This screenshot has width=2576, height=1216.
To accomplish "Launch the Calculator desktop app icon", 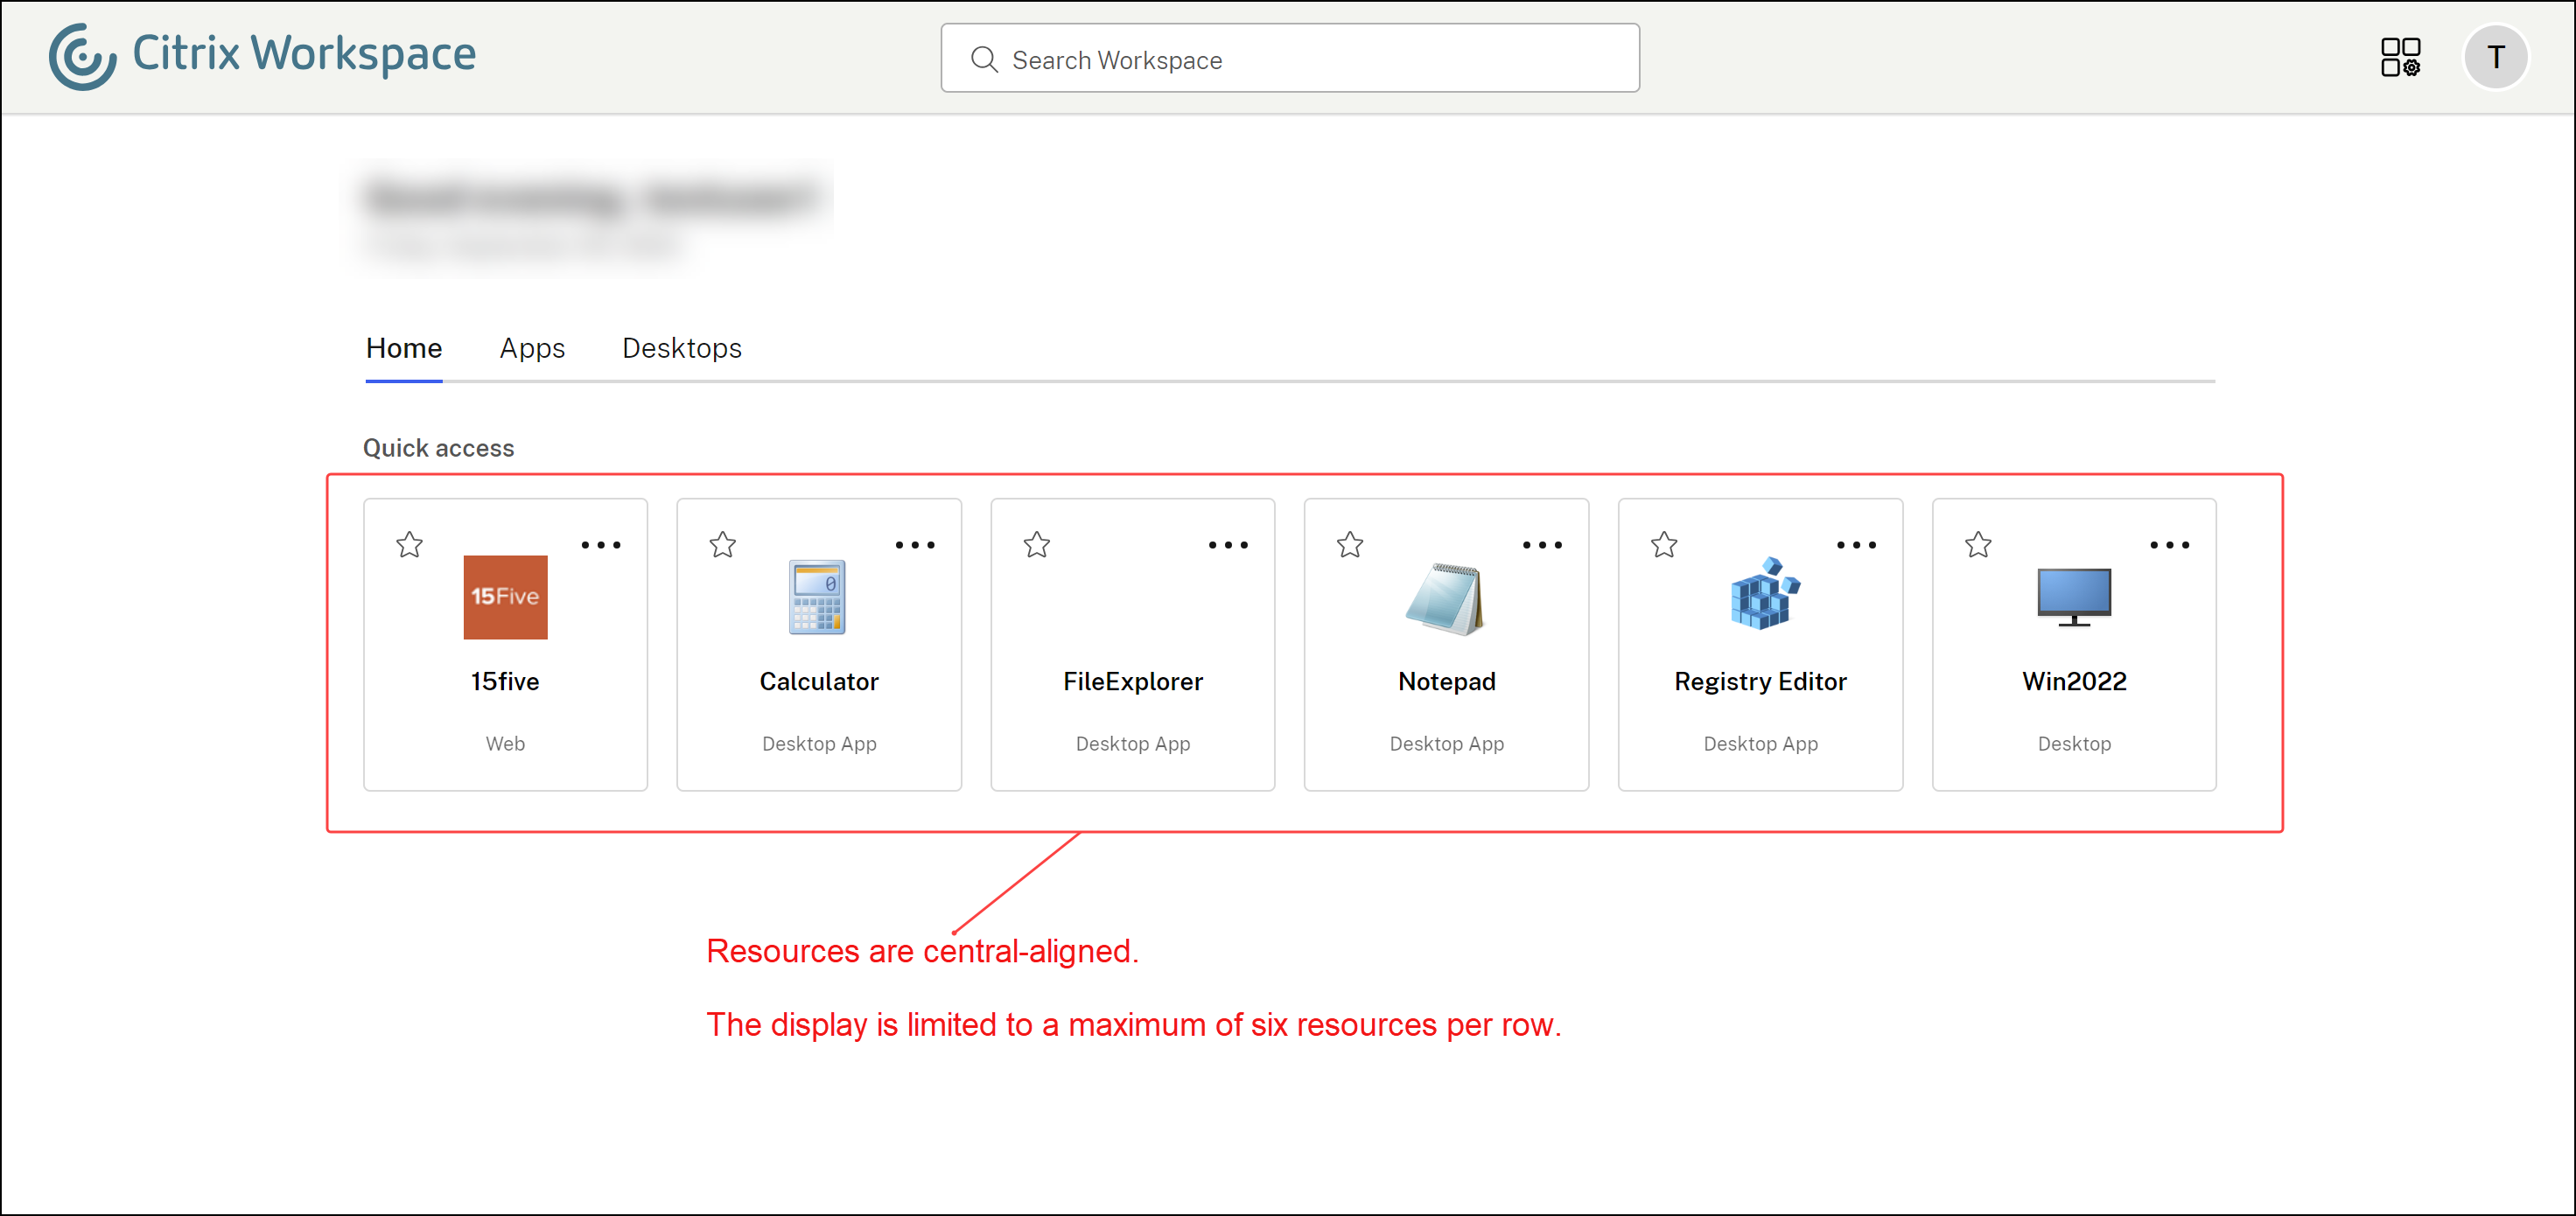I will (818, 597).
